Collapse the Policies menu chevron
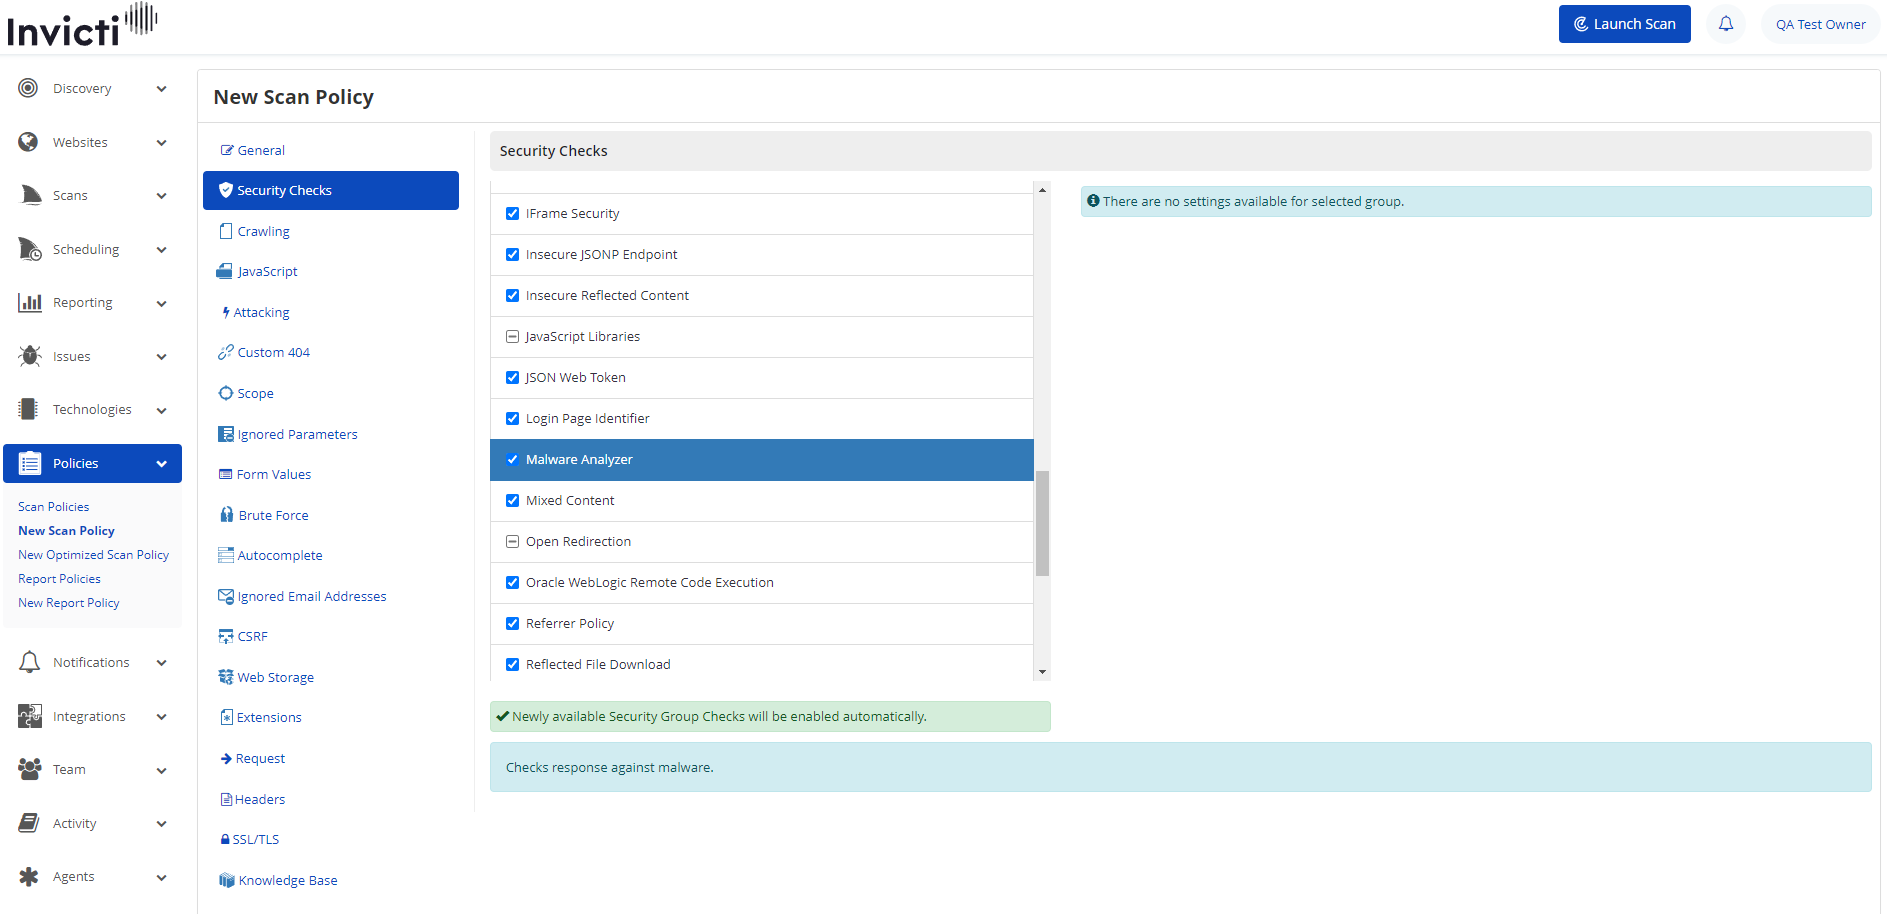Image resolution: width=1887 pixels, height=914 pixels. click(161, 464)
